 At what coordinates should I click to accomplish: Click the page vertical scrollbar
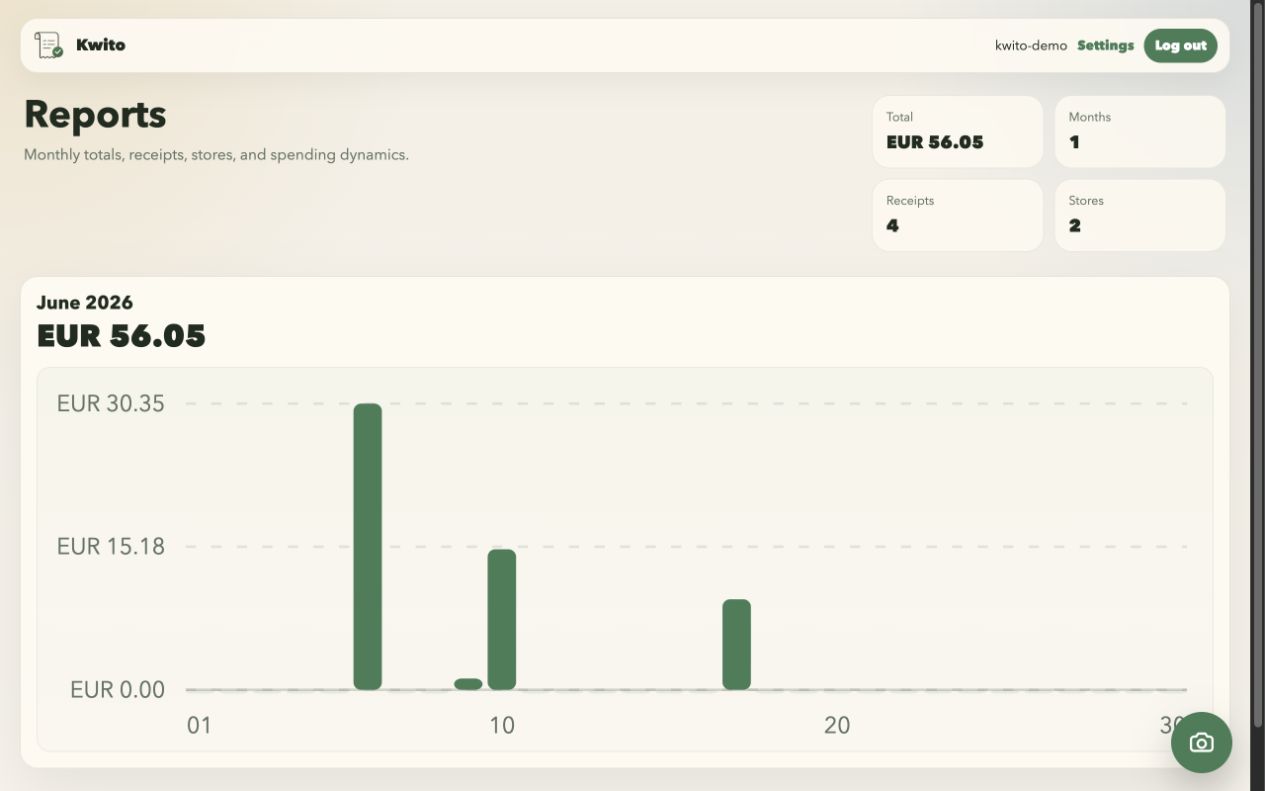click(1258, 365)
